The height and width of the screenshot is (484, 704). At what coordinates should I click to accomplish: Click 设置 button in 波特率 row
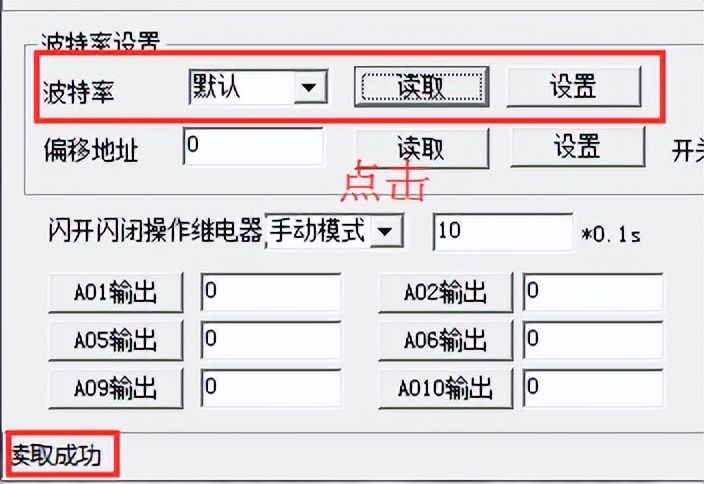click(573, 87)
